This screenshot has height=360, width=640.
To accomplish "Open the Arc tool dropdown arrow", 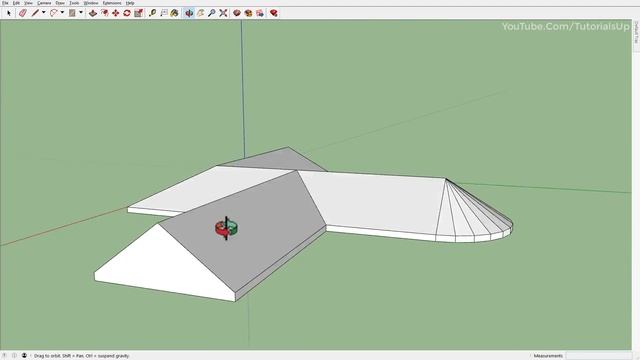I will [62, 13].
